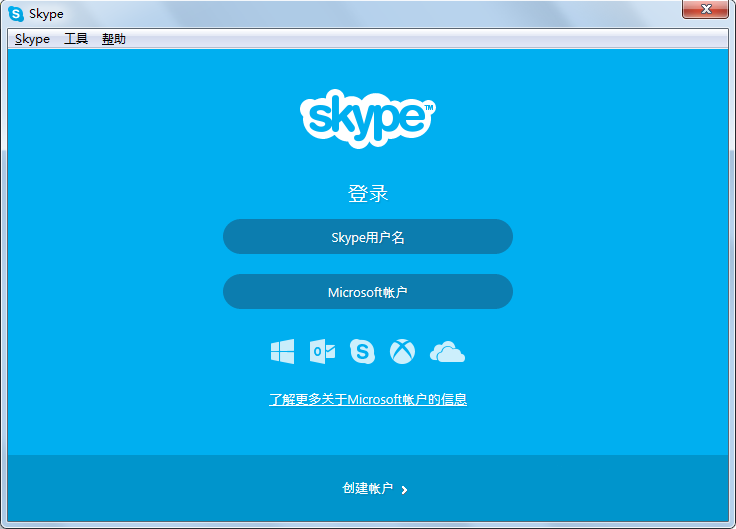Click the 登录 heading text
736x529 pixels.
coord(368,193)
